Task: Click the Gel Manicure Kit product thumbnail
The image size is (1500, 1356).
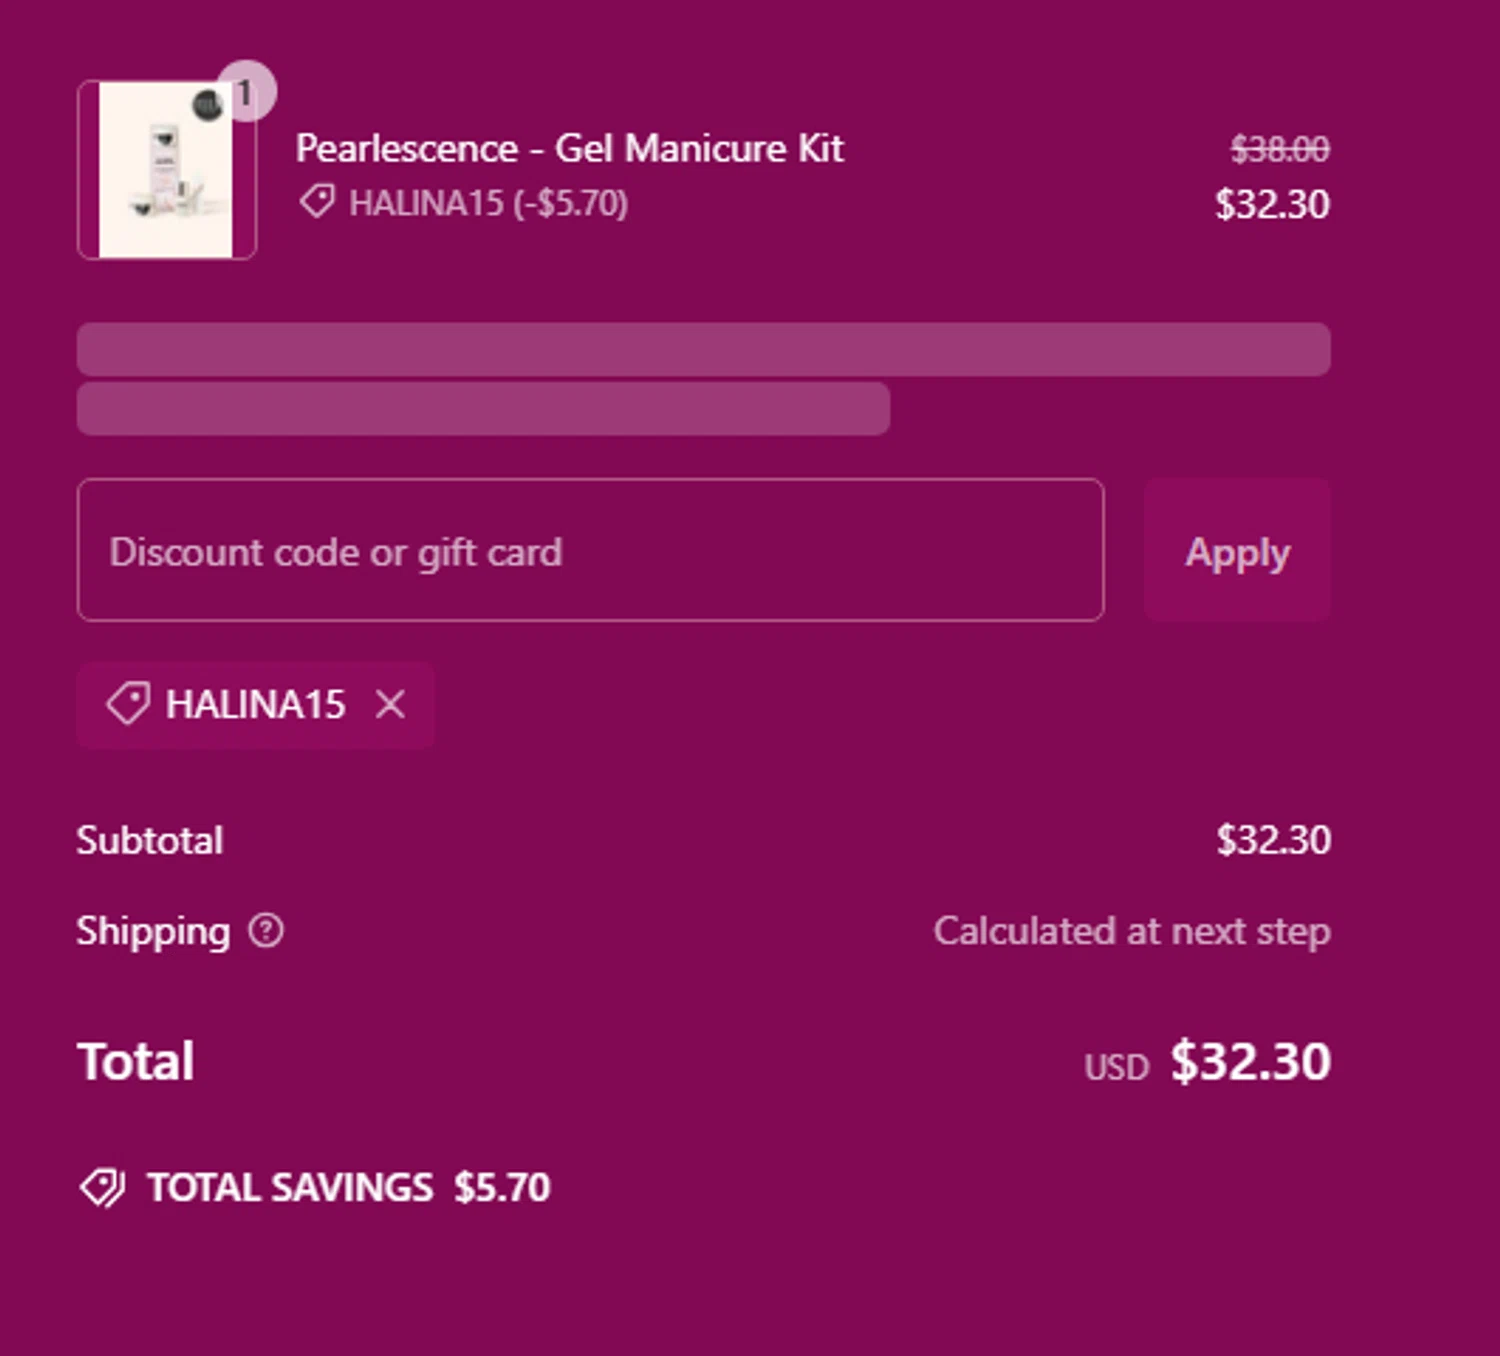Action: (166, 171)
